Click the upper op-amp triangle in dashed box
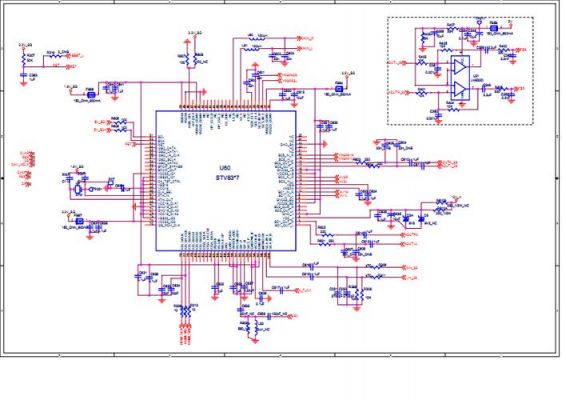 pos(460,67)
